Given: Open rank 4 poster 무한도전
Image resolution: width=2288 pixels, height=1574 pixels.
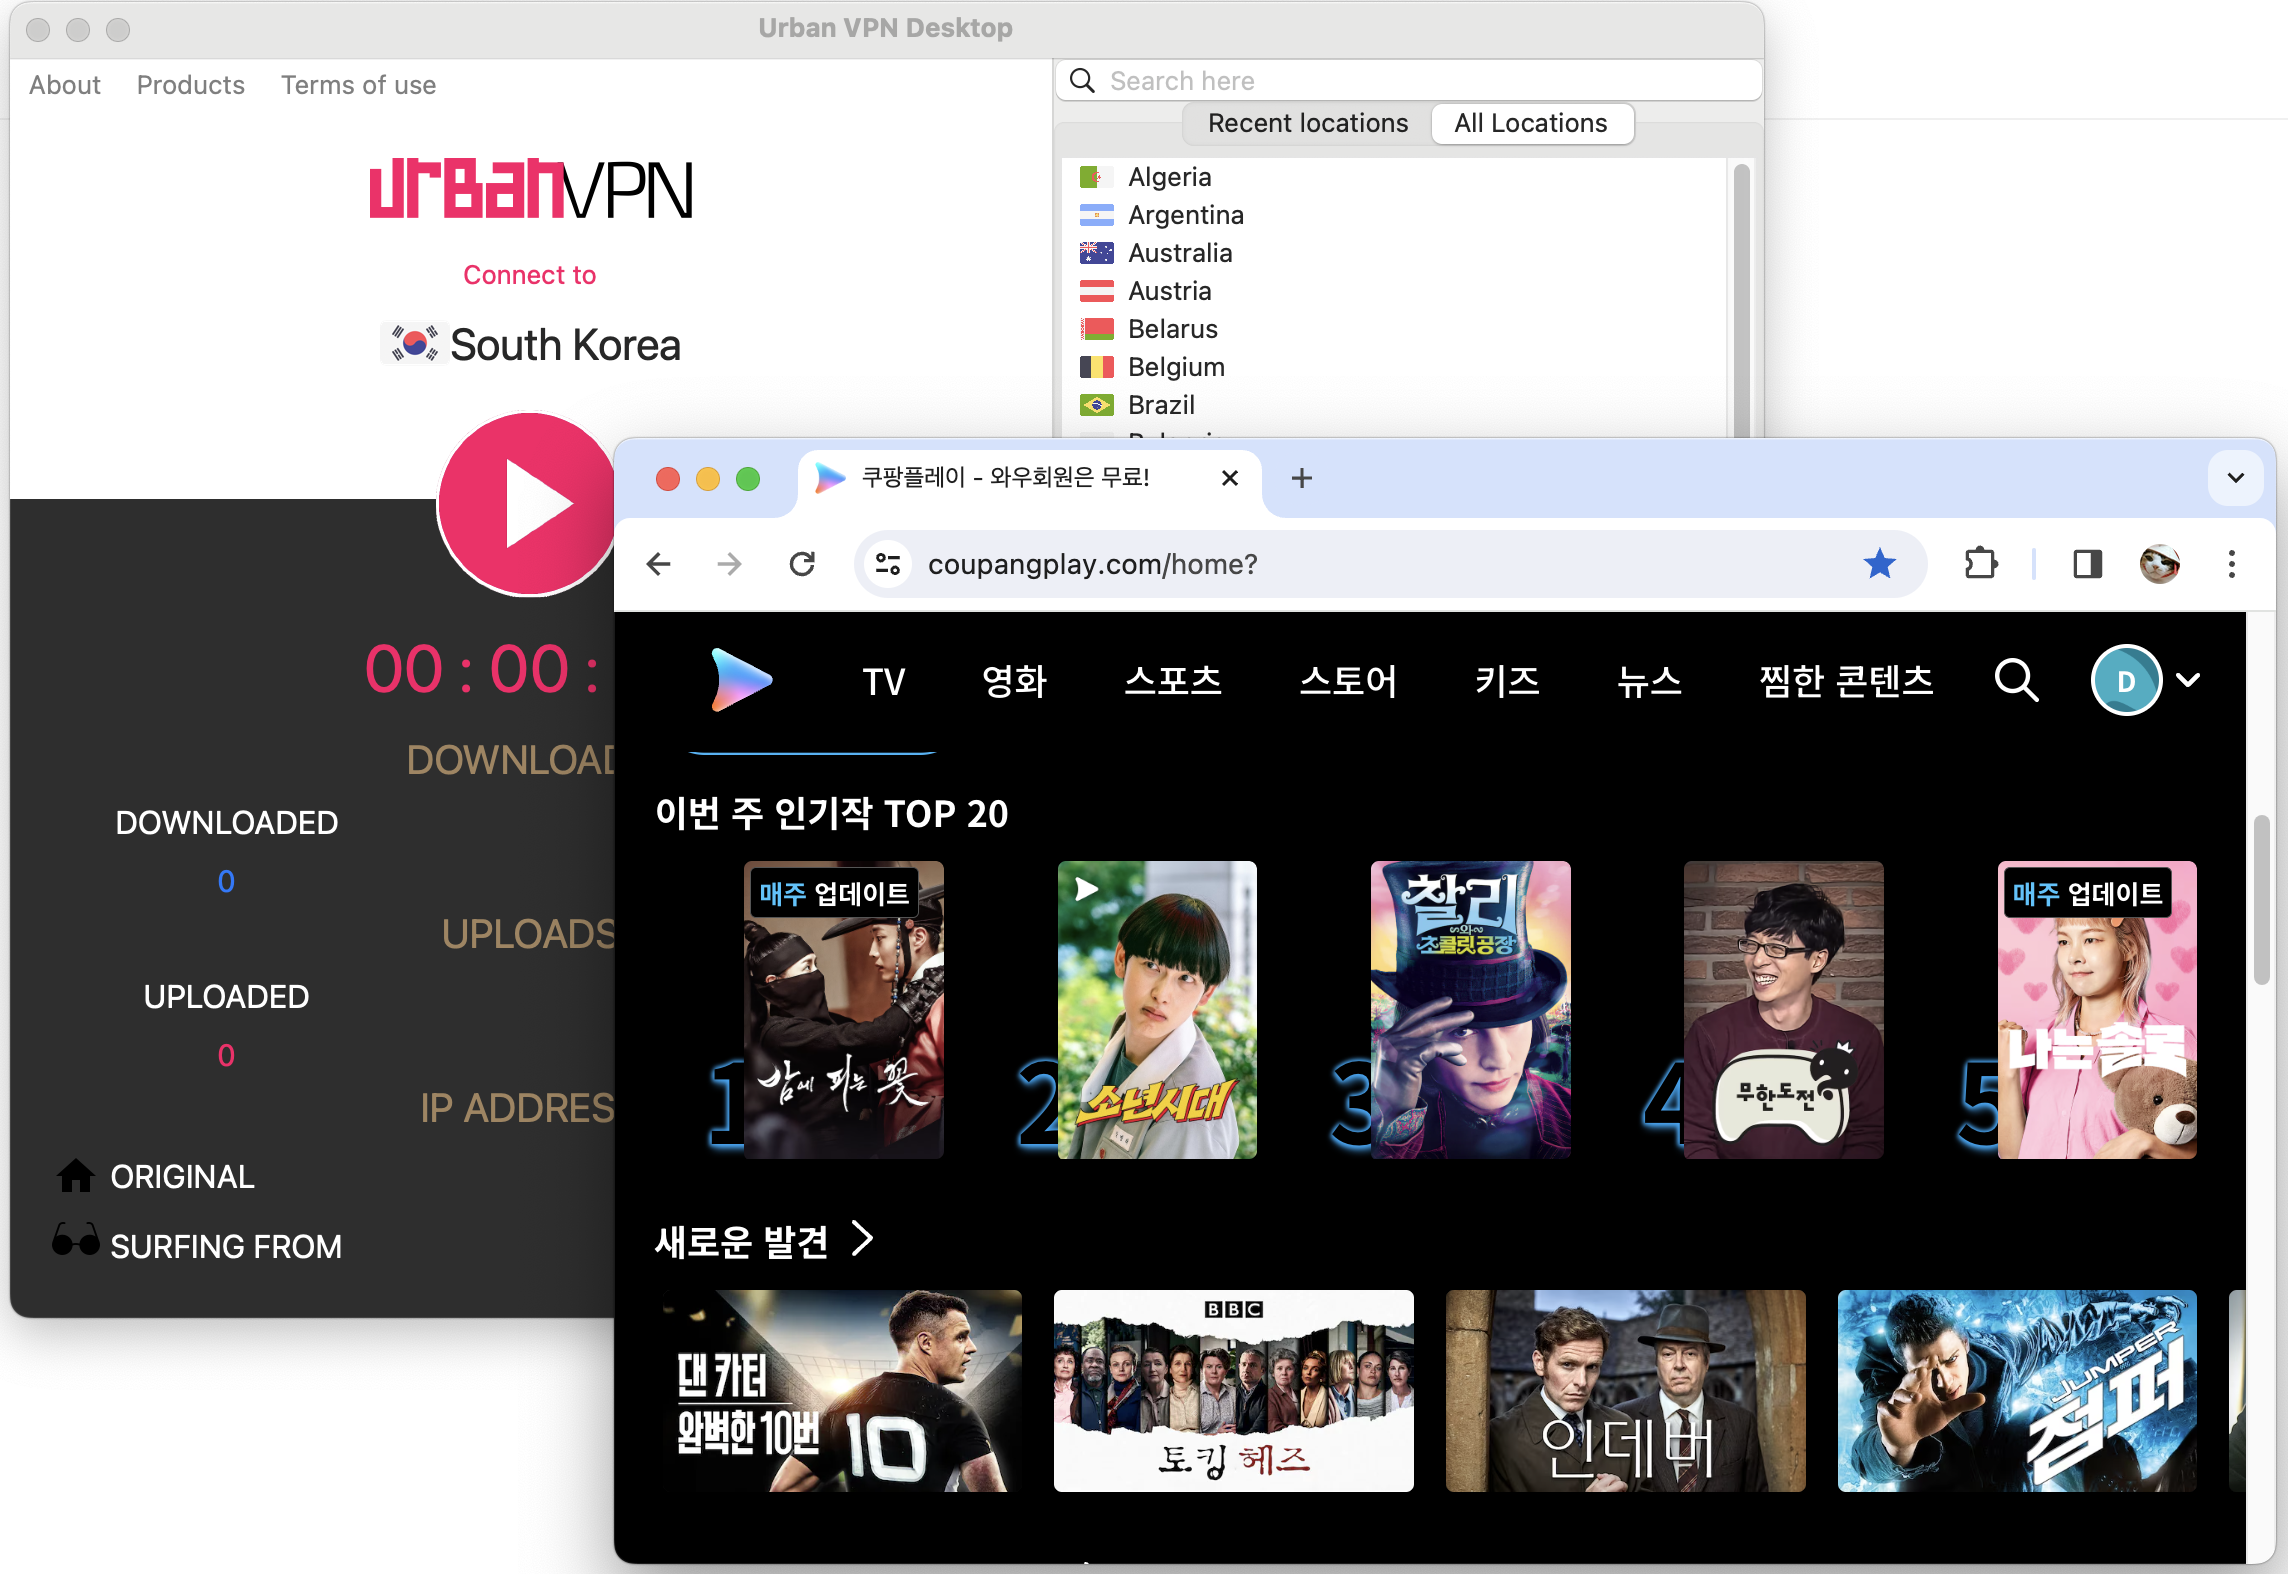Looking at the screenshot, I should point(1783,1010).
